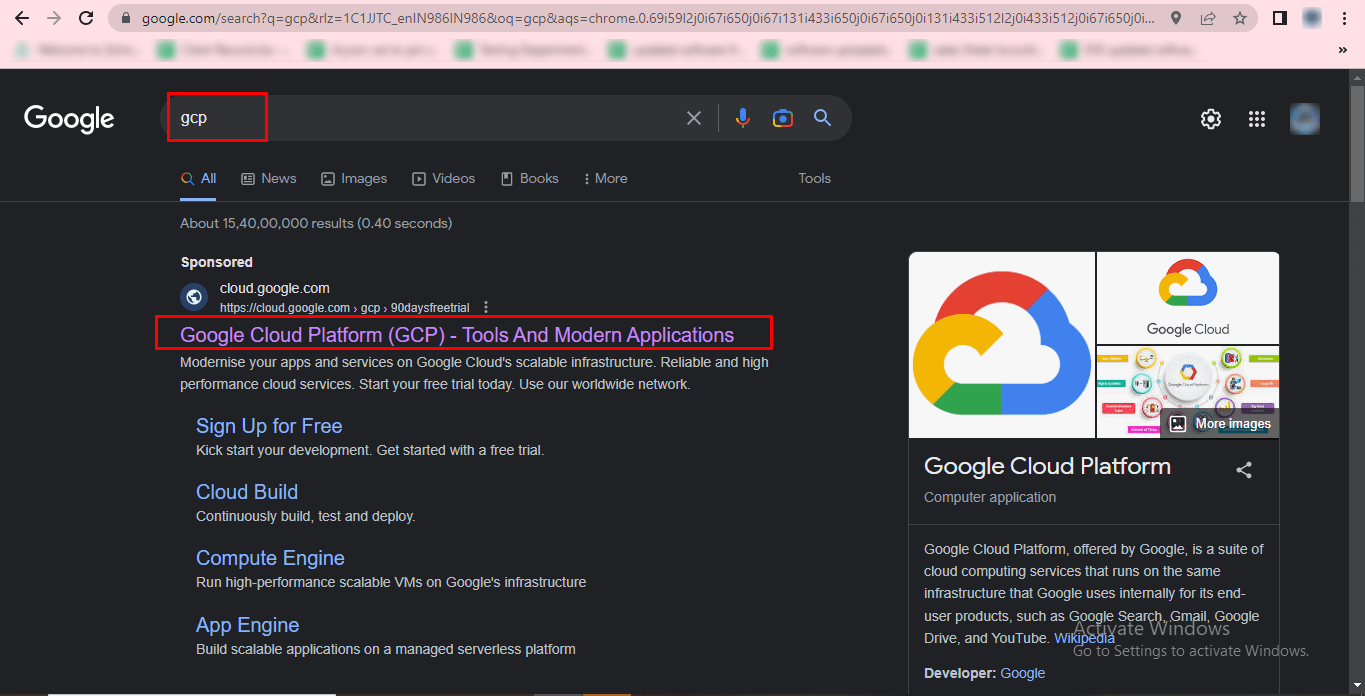1365x696 pixels.
Task: Expand the More search filters
Action: (x=606, y=178)
